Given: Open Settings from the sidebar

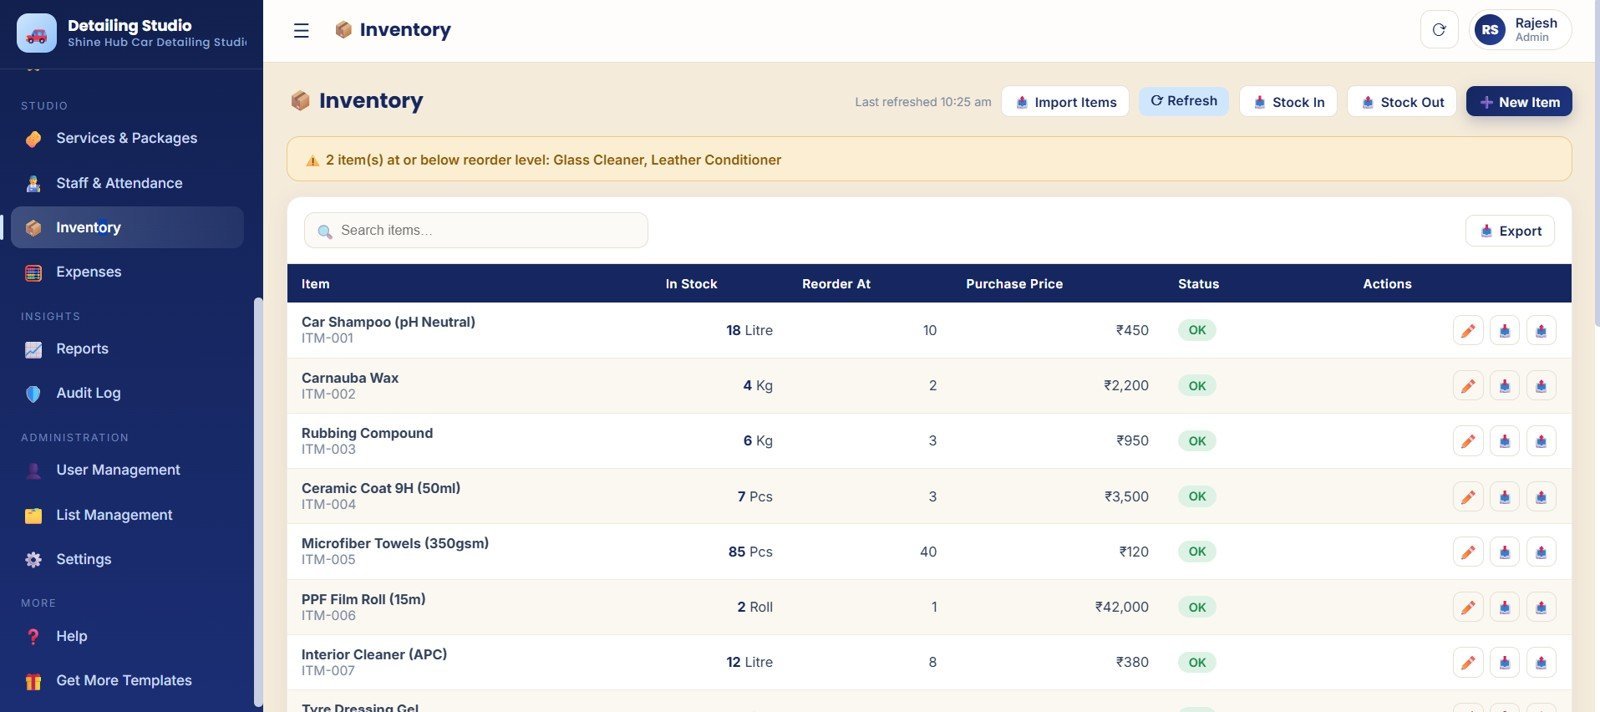Looking at the screenshot, I should [127, 559].
